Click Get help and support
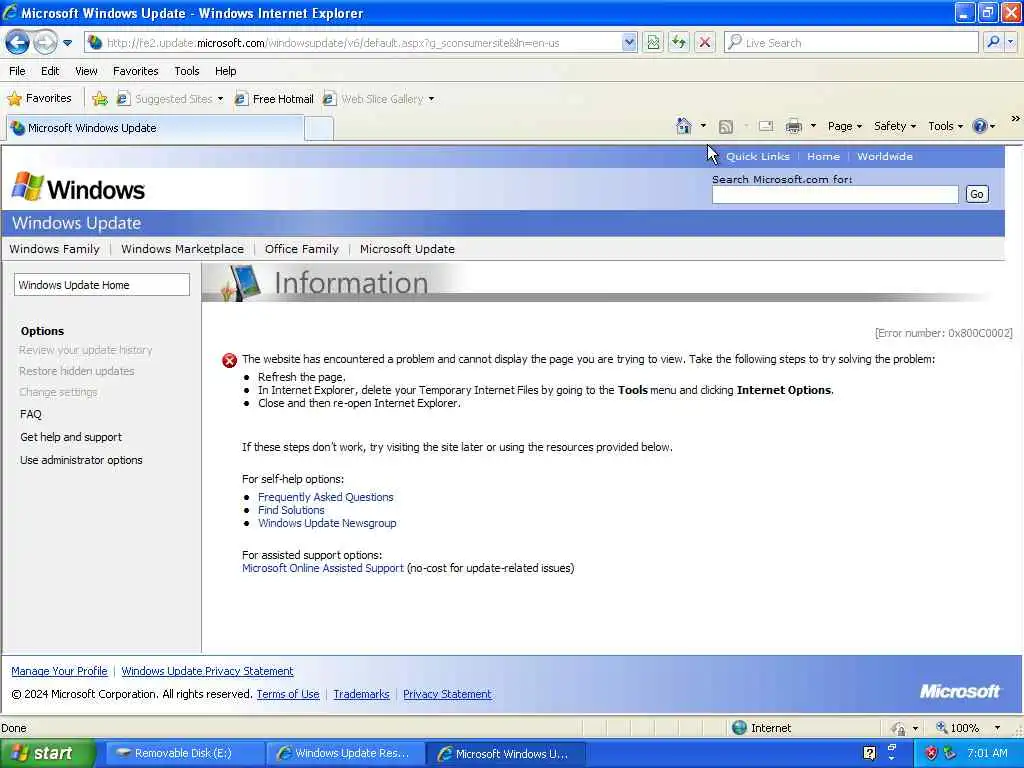This screenshot has width=1024, height=768. pyautogui.click(x=71, y=437)
